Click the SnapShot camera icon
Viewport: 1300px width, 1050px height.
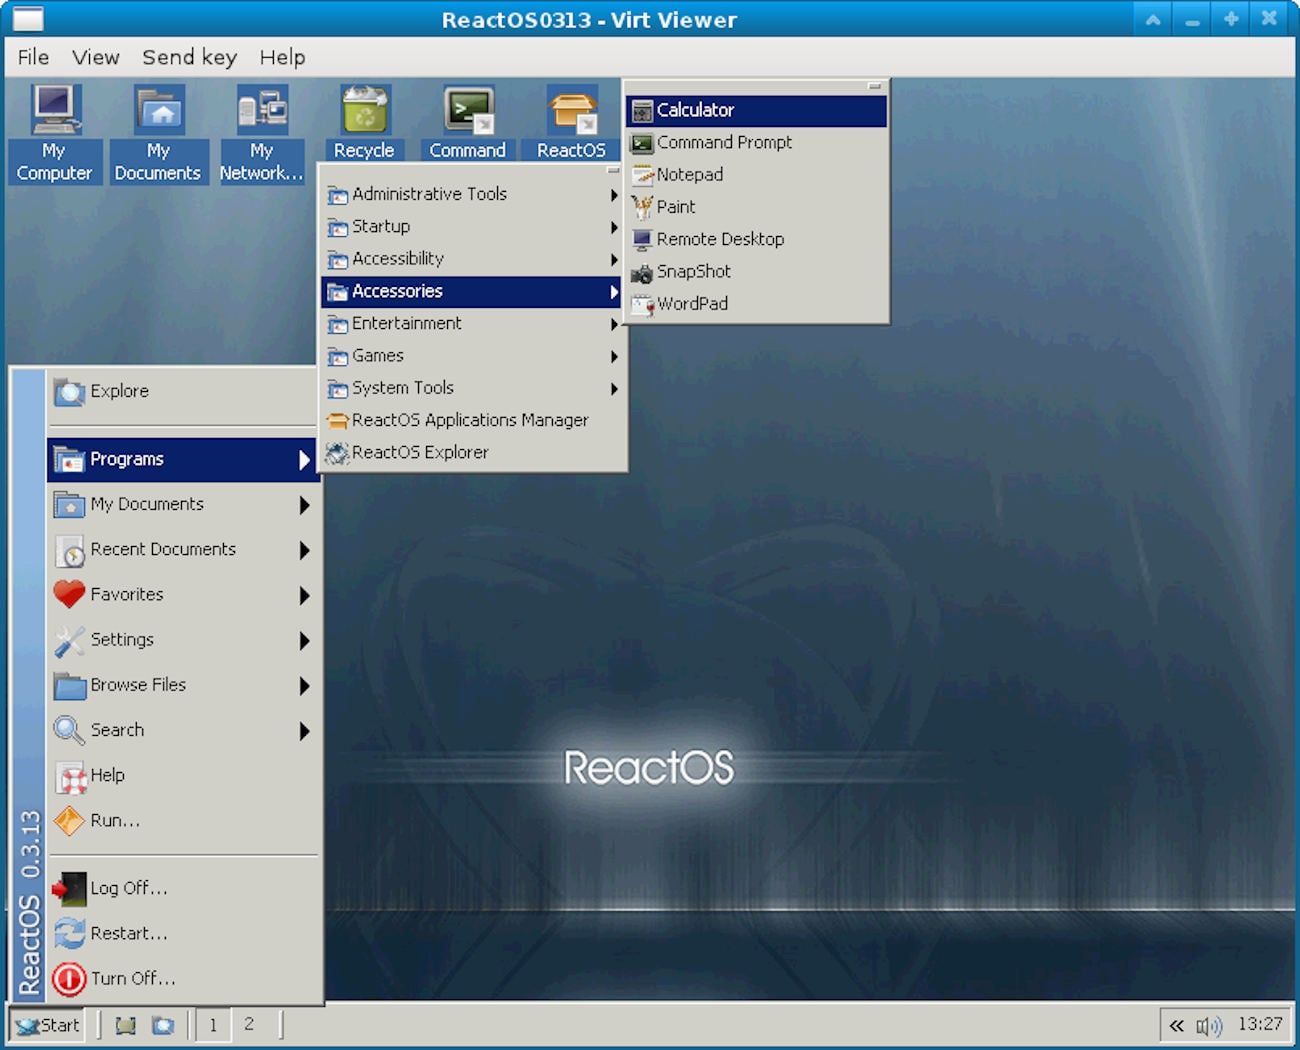[642, 272]
